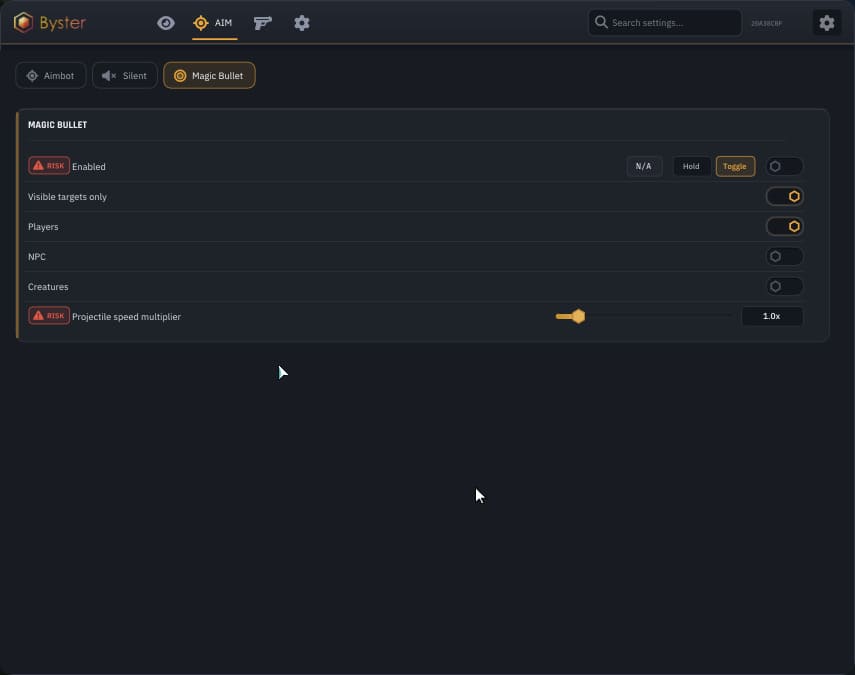The height and width of the screenshot is (675, 855).
Task: Click the 1.0x multiplier value box
Action: tap(772, 316)
